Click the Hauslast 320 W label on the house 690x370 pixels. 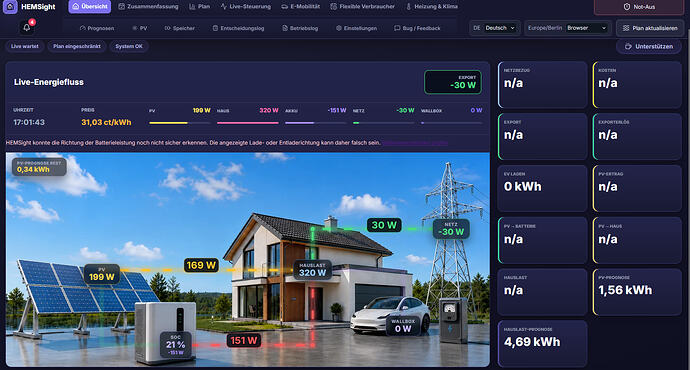[312, 270]
